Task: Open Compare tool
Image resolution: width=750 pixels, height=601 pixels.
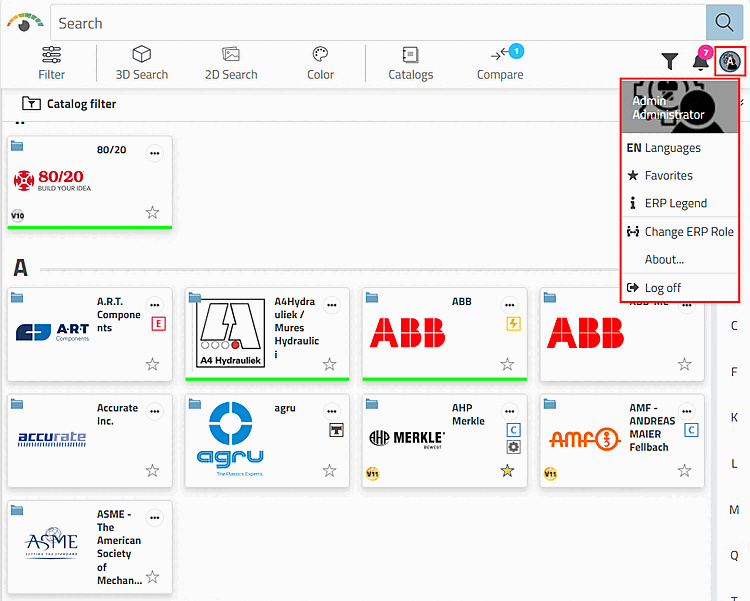Action: [x=500, y=63]
